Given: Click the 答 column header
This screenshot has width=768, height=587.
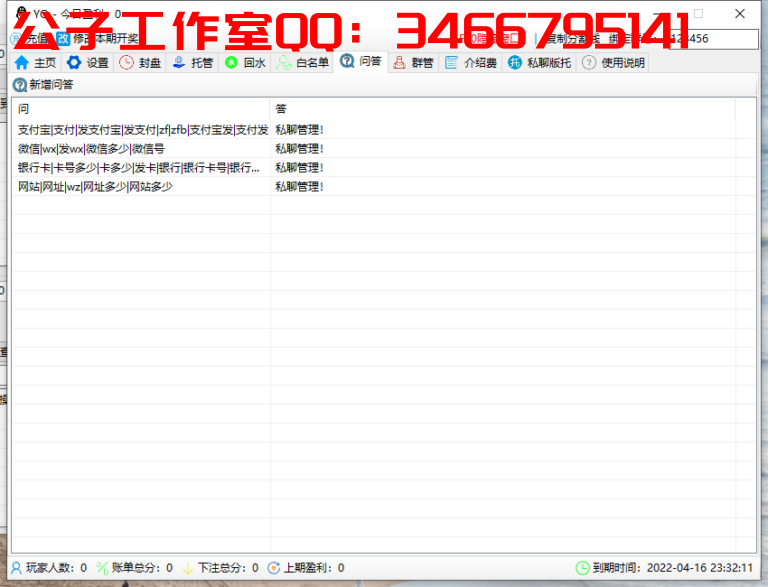Looking at the screenshot, I should pos(503,109).
